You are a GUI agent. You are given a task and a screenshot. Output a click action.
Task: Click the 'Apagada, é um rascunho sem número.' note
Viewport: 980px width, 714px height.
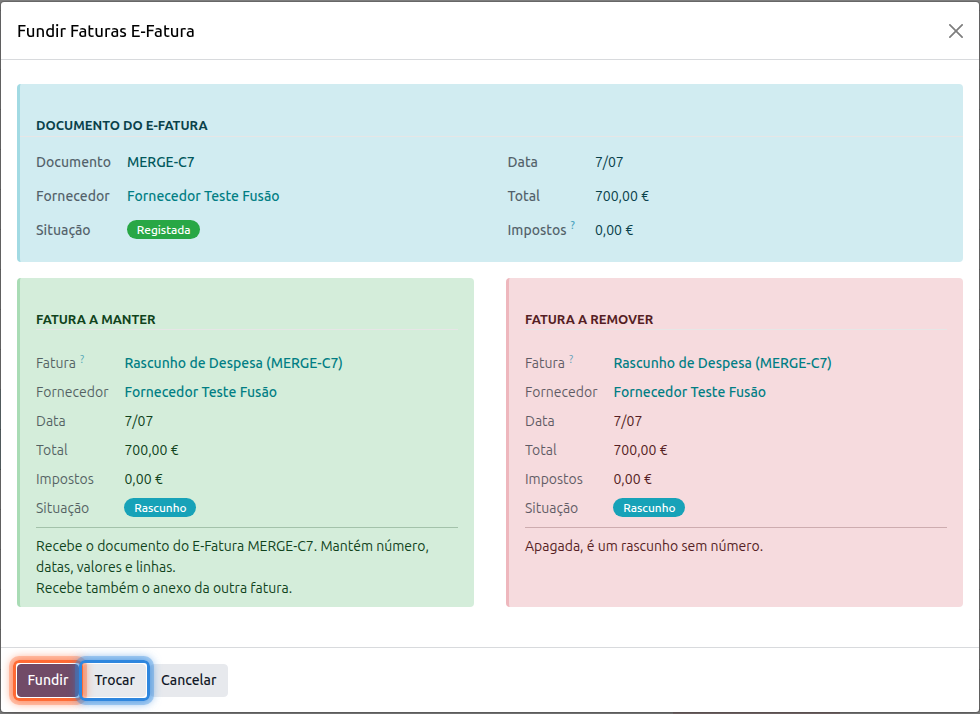click(644, 546)
